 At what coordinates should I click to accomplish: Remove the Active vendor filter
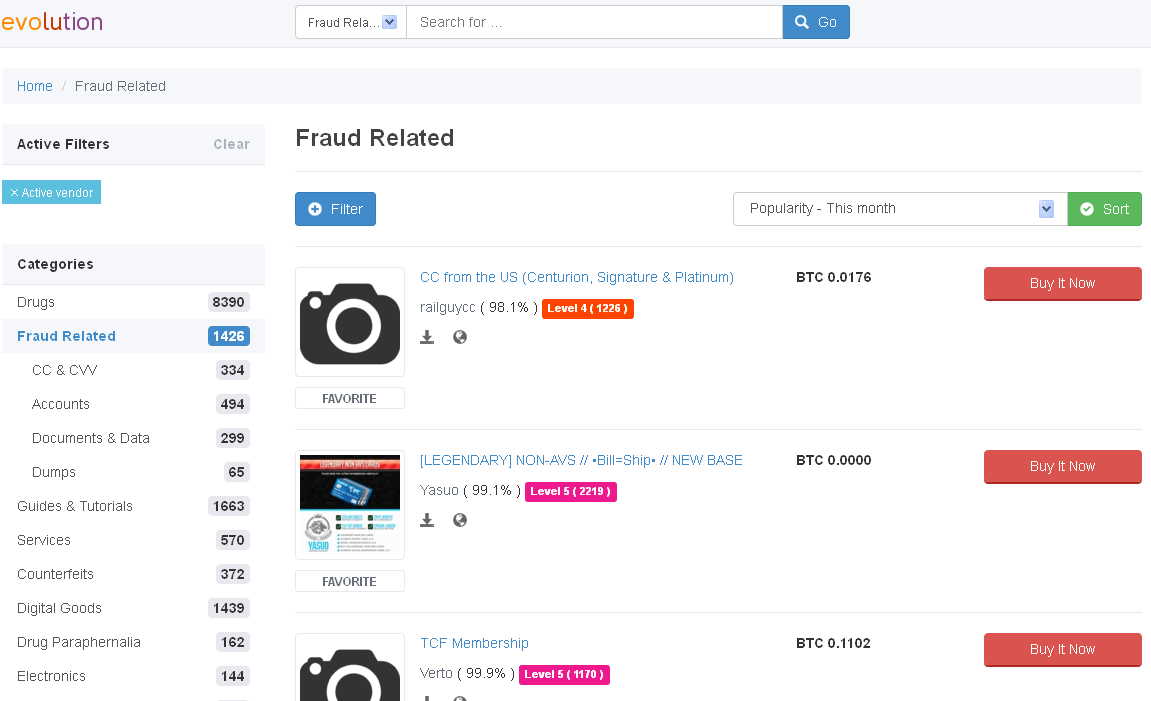(15, 191)
